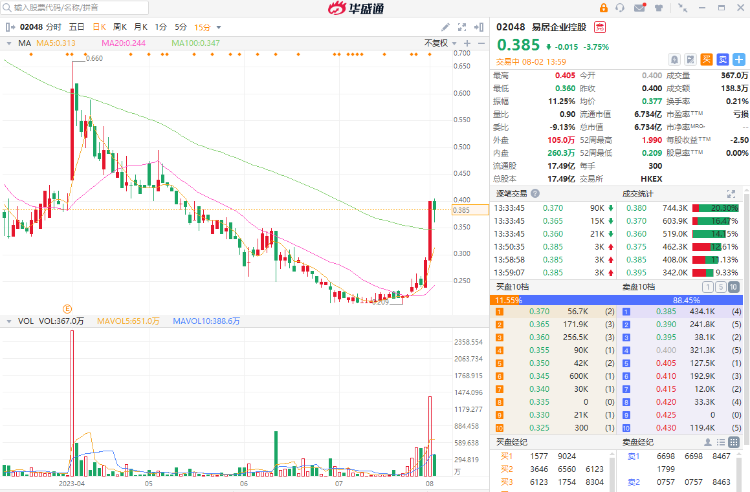The image size is (750, 492).
Task: Click the 52周最高 value 1.990
Action: pyautogui.click(x=652, y=140)
